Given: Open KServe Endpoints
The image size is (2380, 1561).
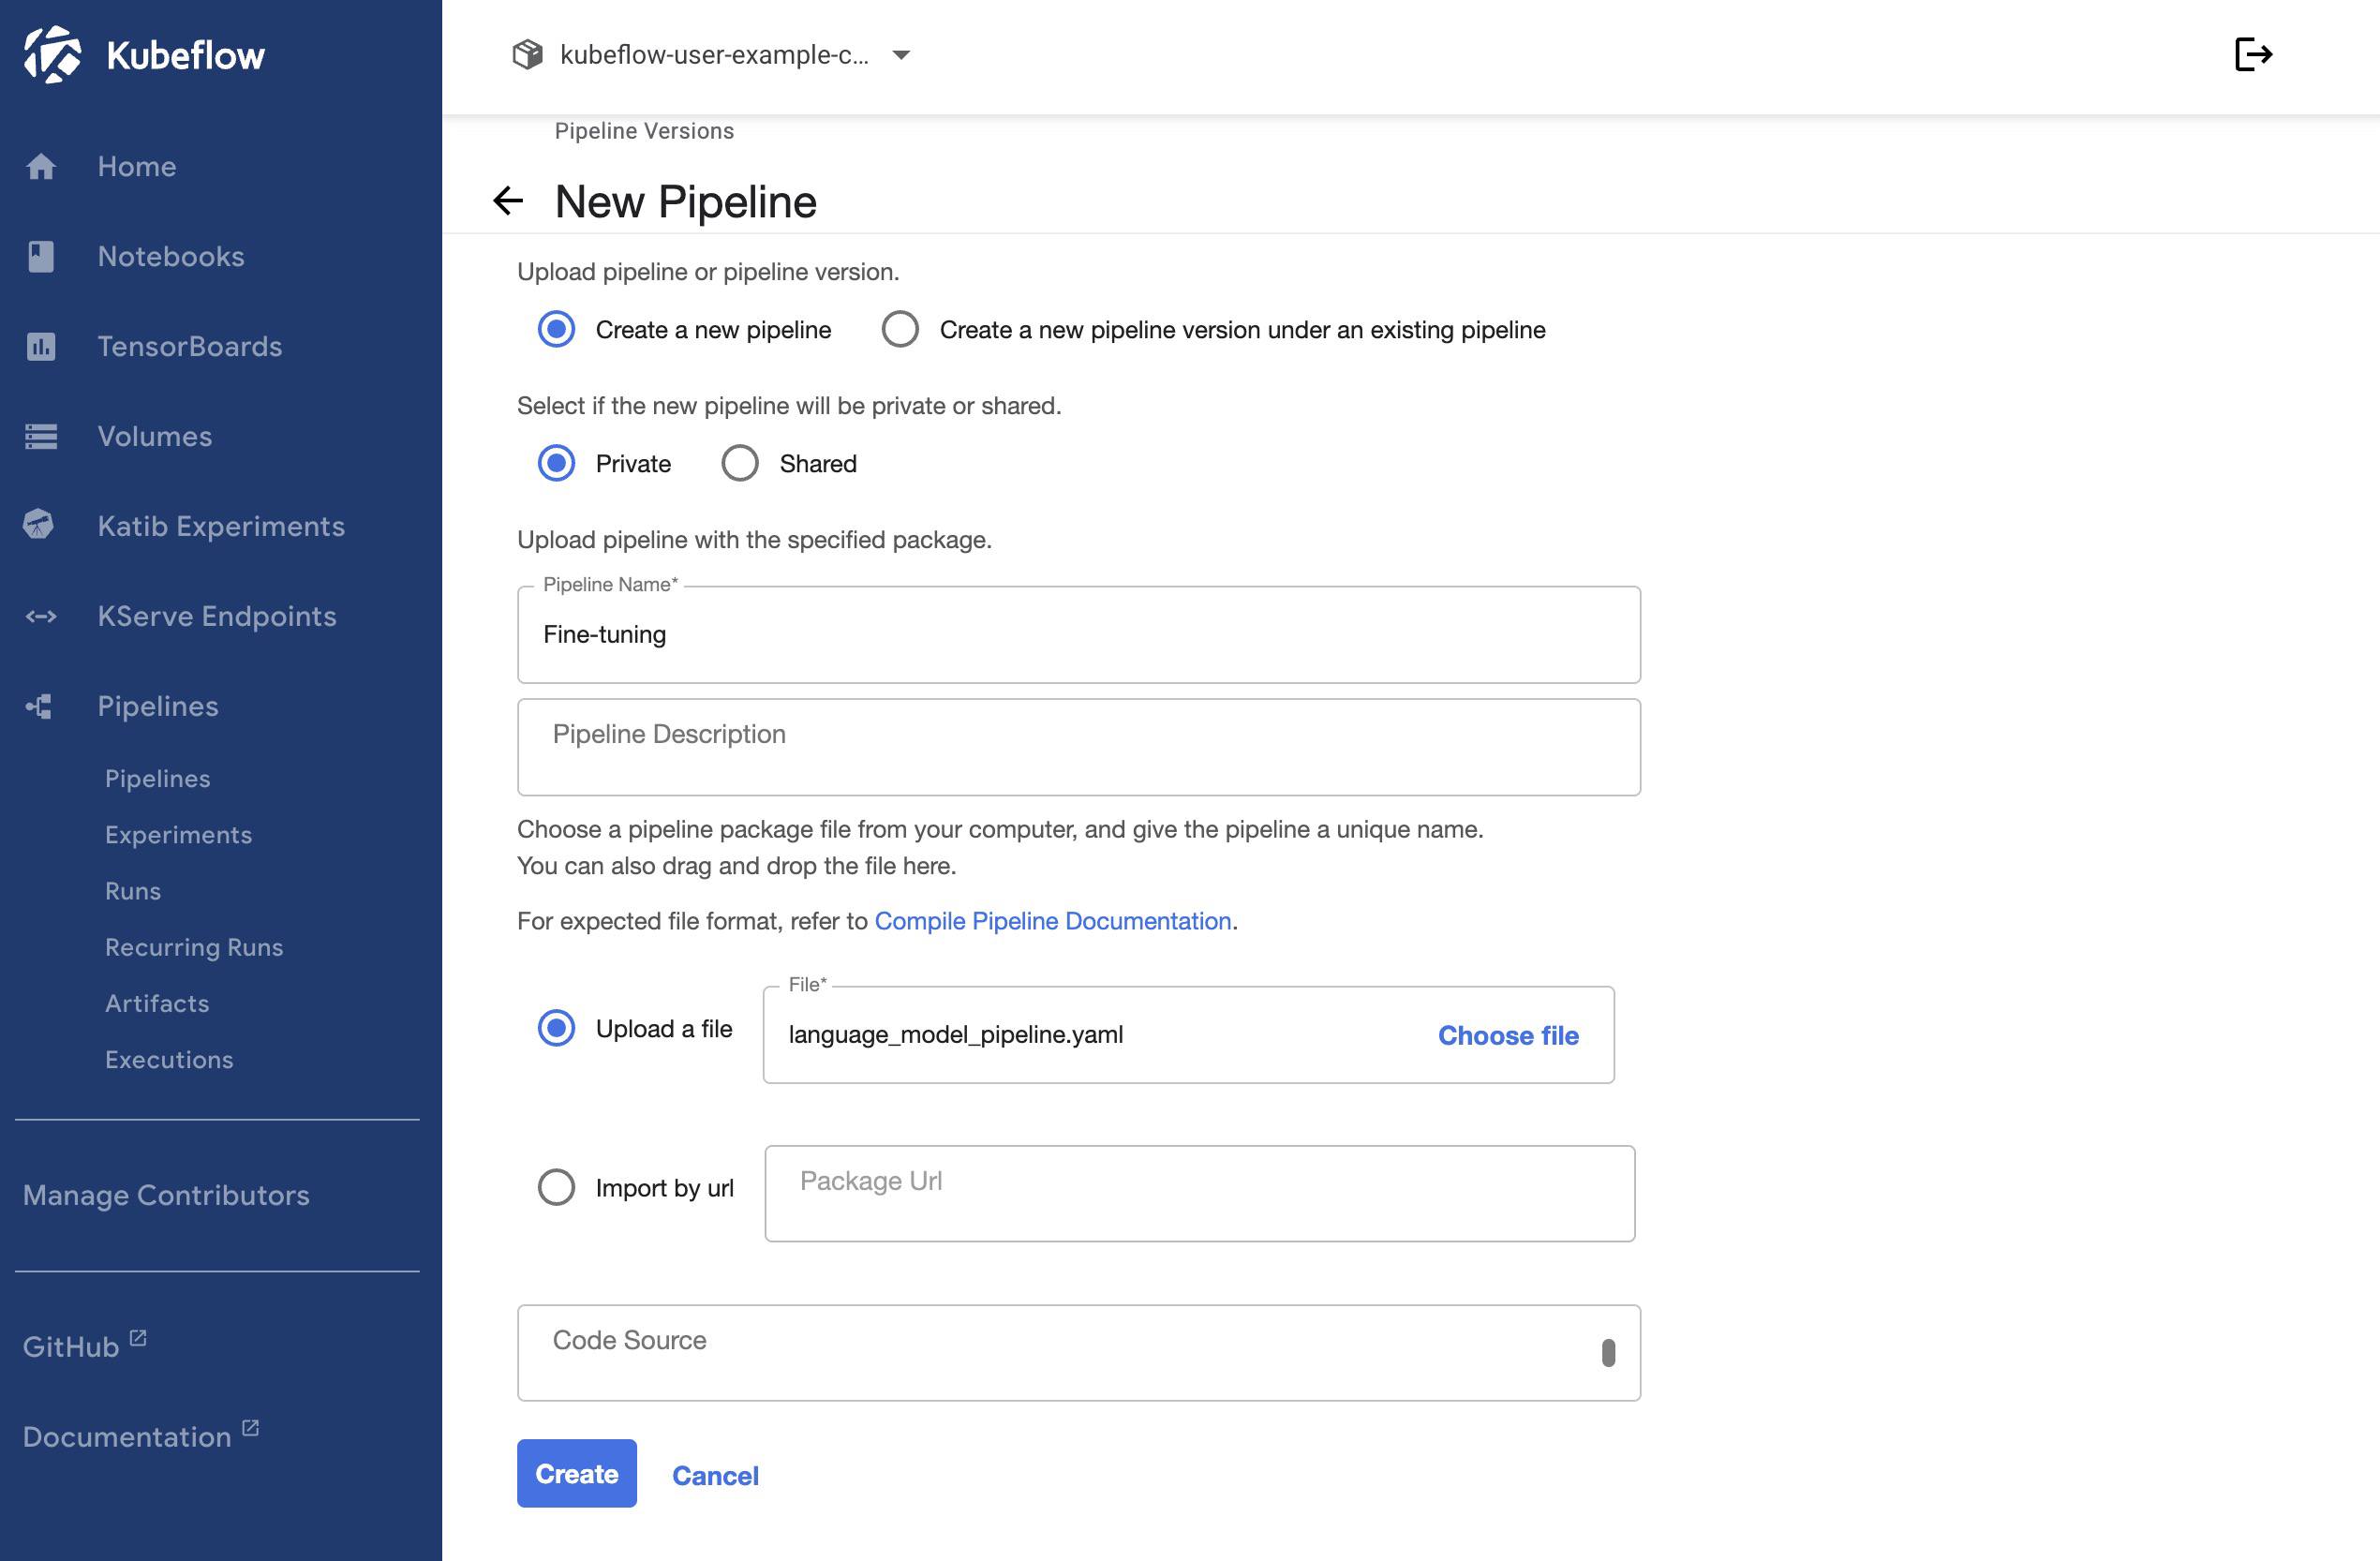Looking at the screenshot, I should (x=217, y=616).
